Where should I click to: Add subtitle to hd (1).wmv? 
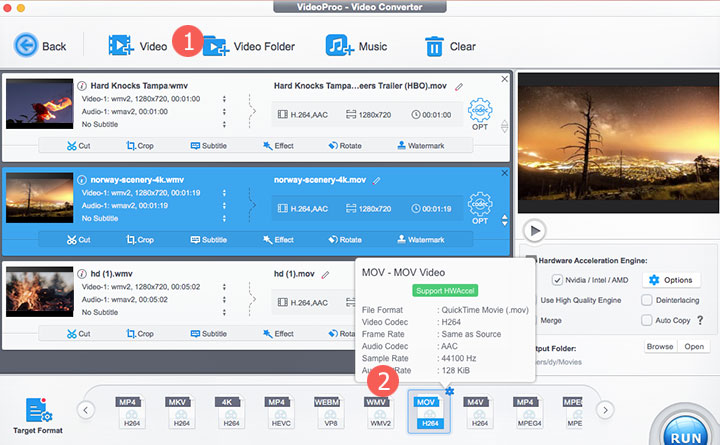click(208, 334)
